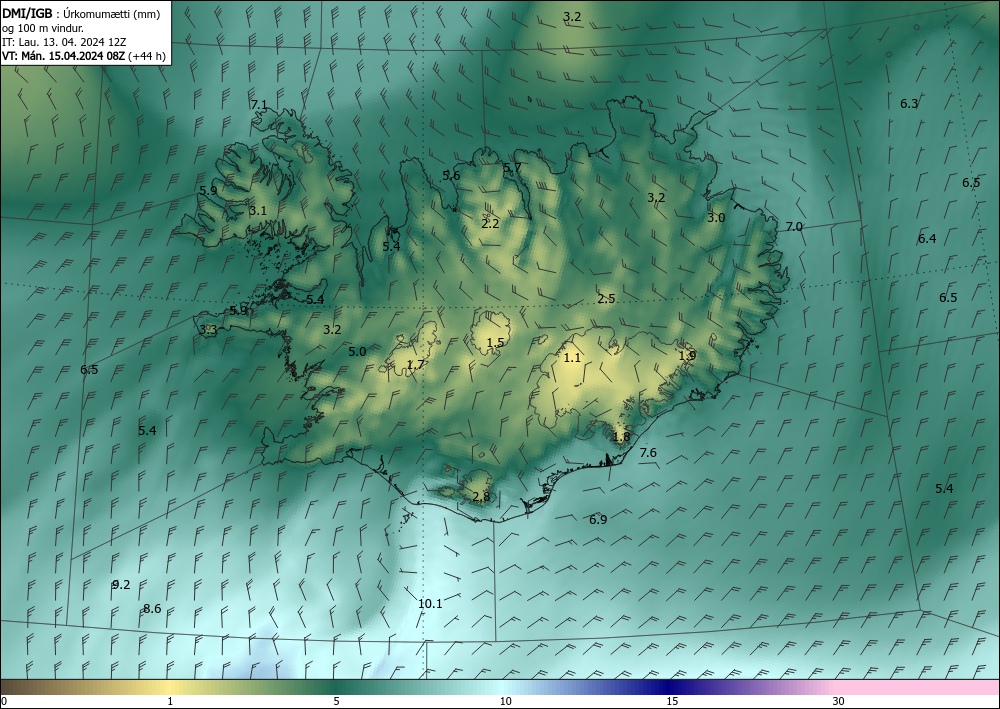Click the "0" label on the color scale
Screen dimensions: 1000x709
(4, 702)
